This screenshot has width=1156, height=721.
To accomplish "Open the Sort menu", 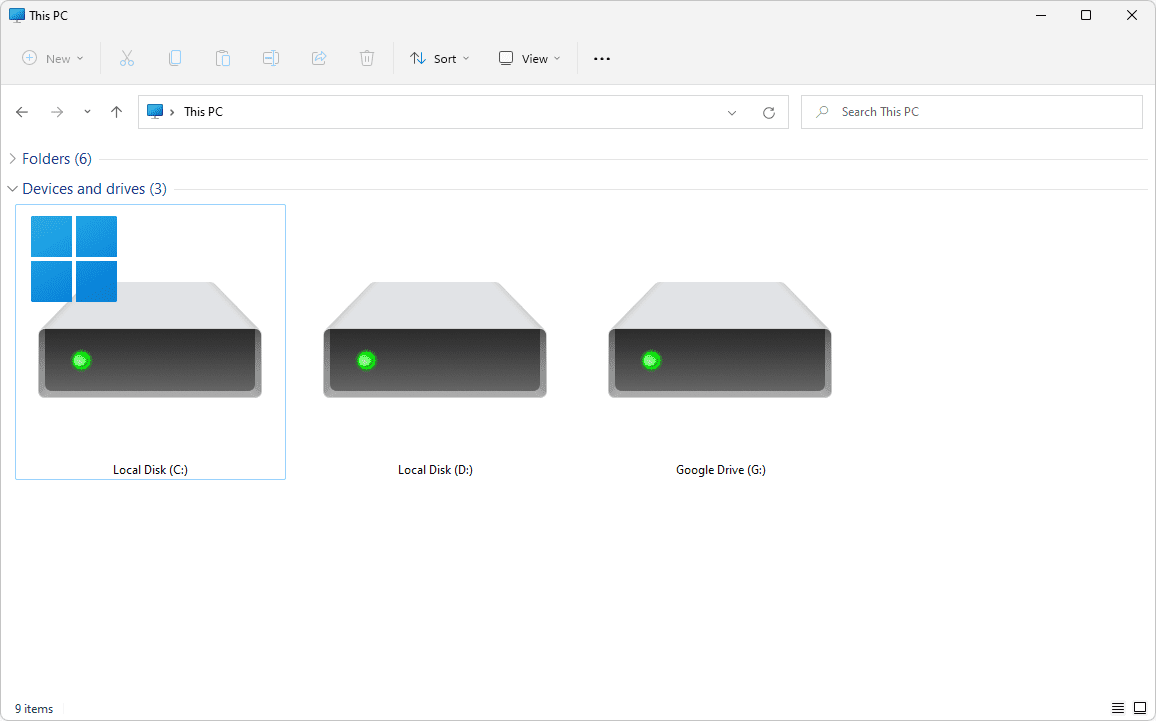I will tap(439, 59).
